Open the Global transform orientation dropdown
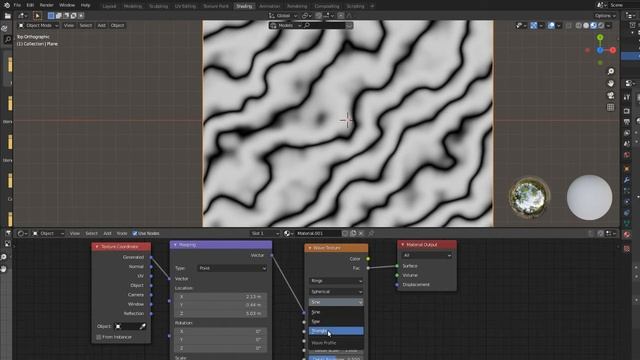The image size is (640, 360). pos(283,16)
